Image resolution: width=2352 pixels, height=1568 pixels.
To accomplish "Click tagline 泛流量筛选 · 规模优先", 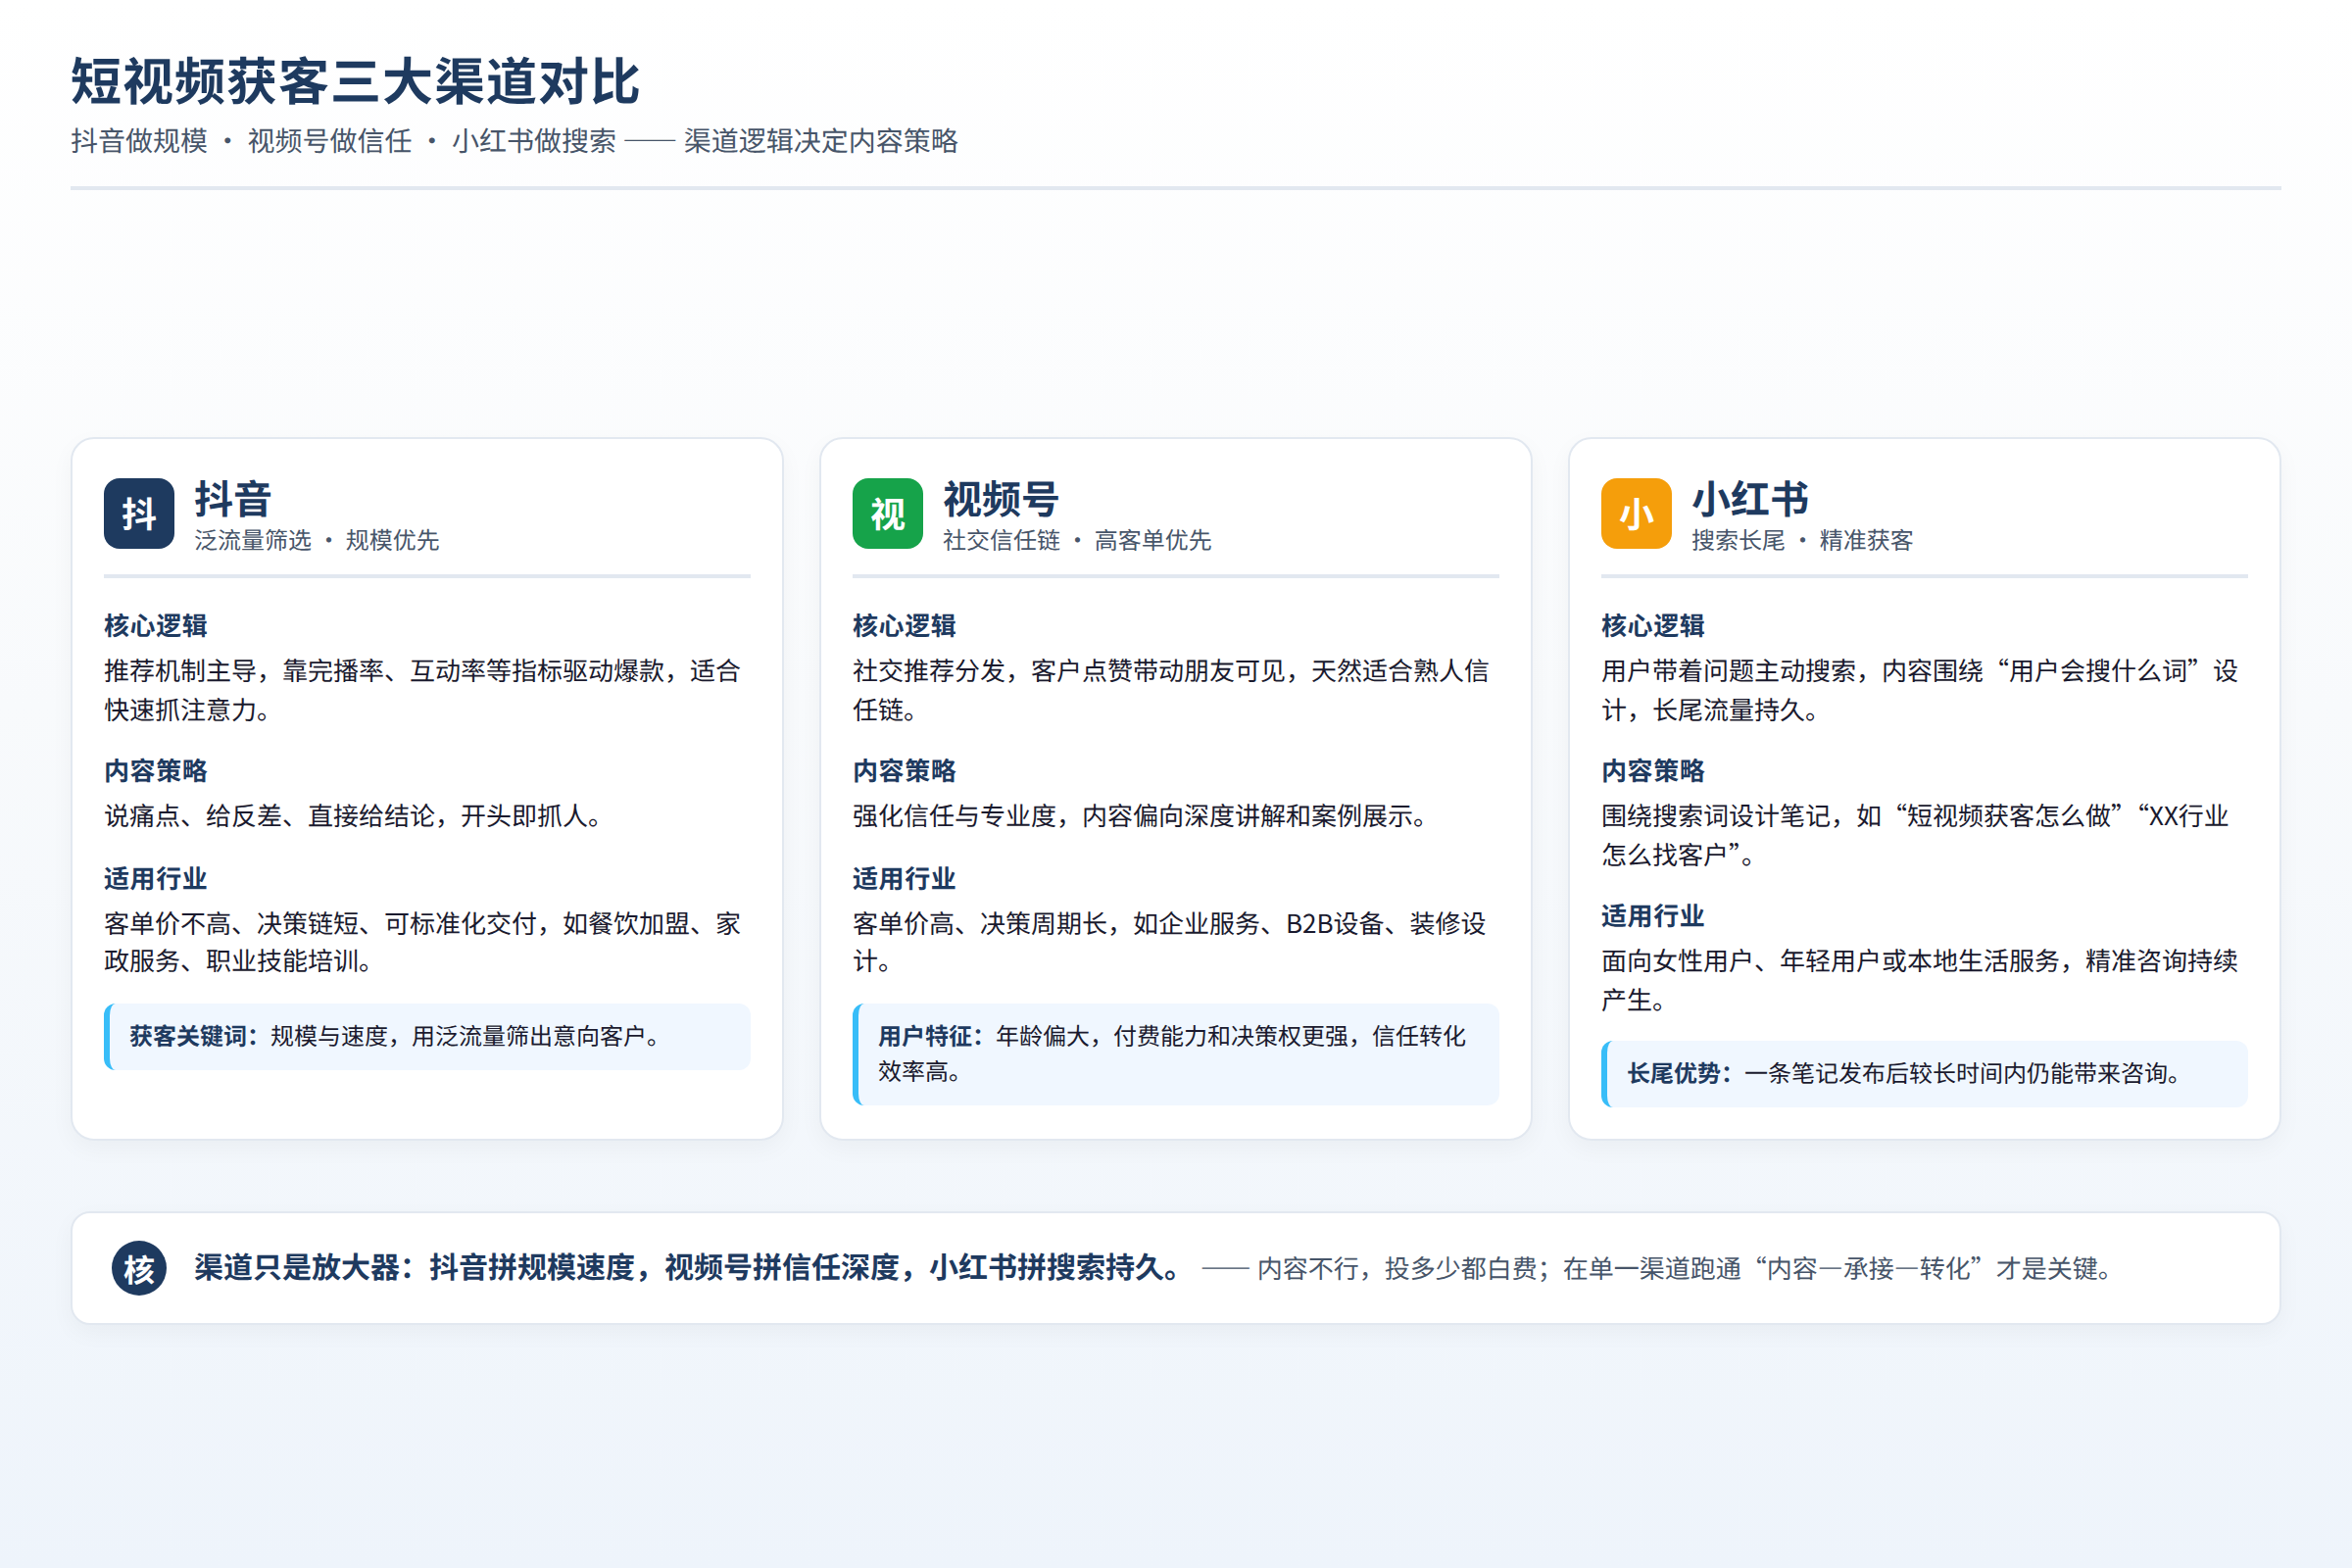I will click(x=317, y=540).
